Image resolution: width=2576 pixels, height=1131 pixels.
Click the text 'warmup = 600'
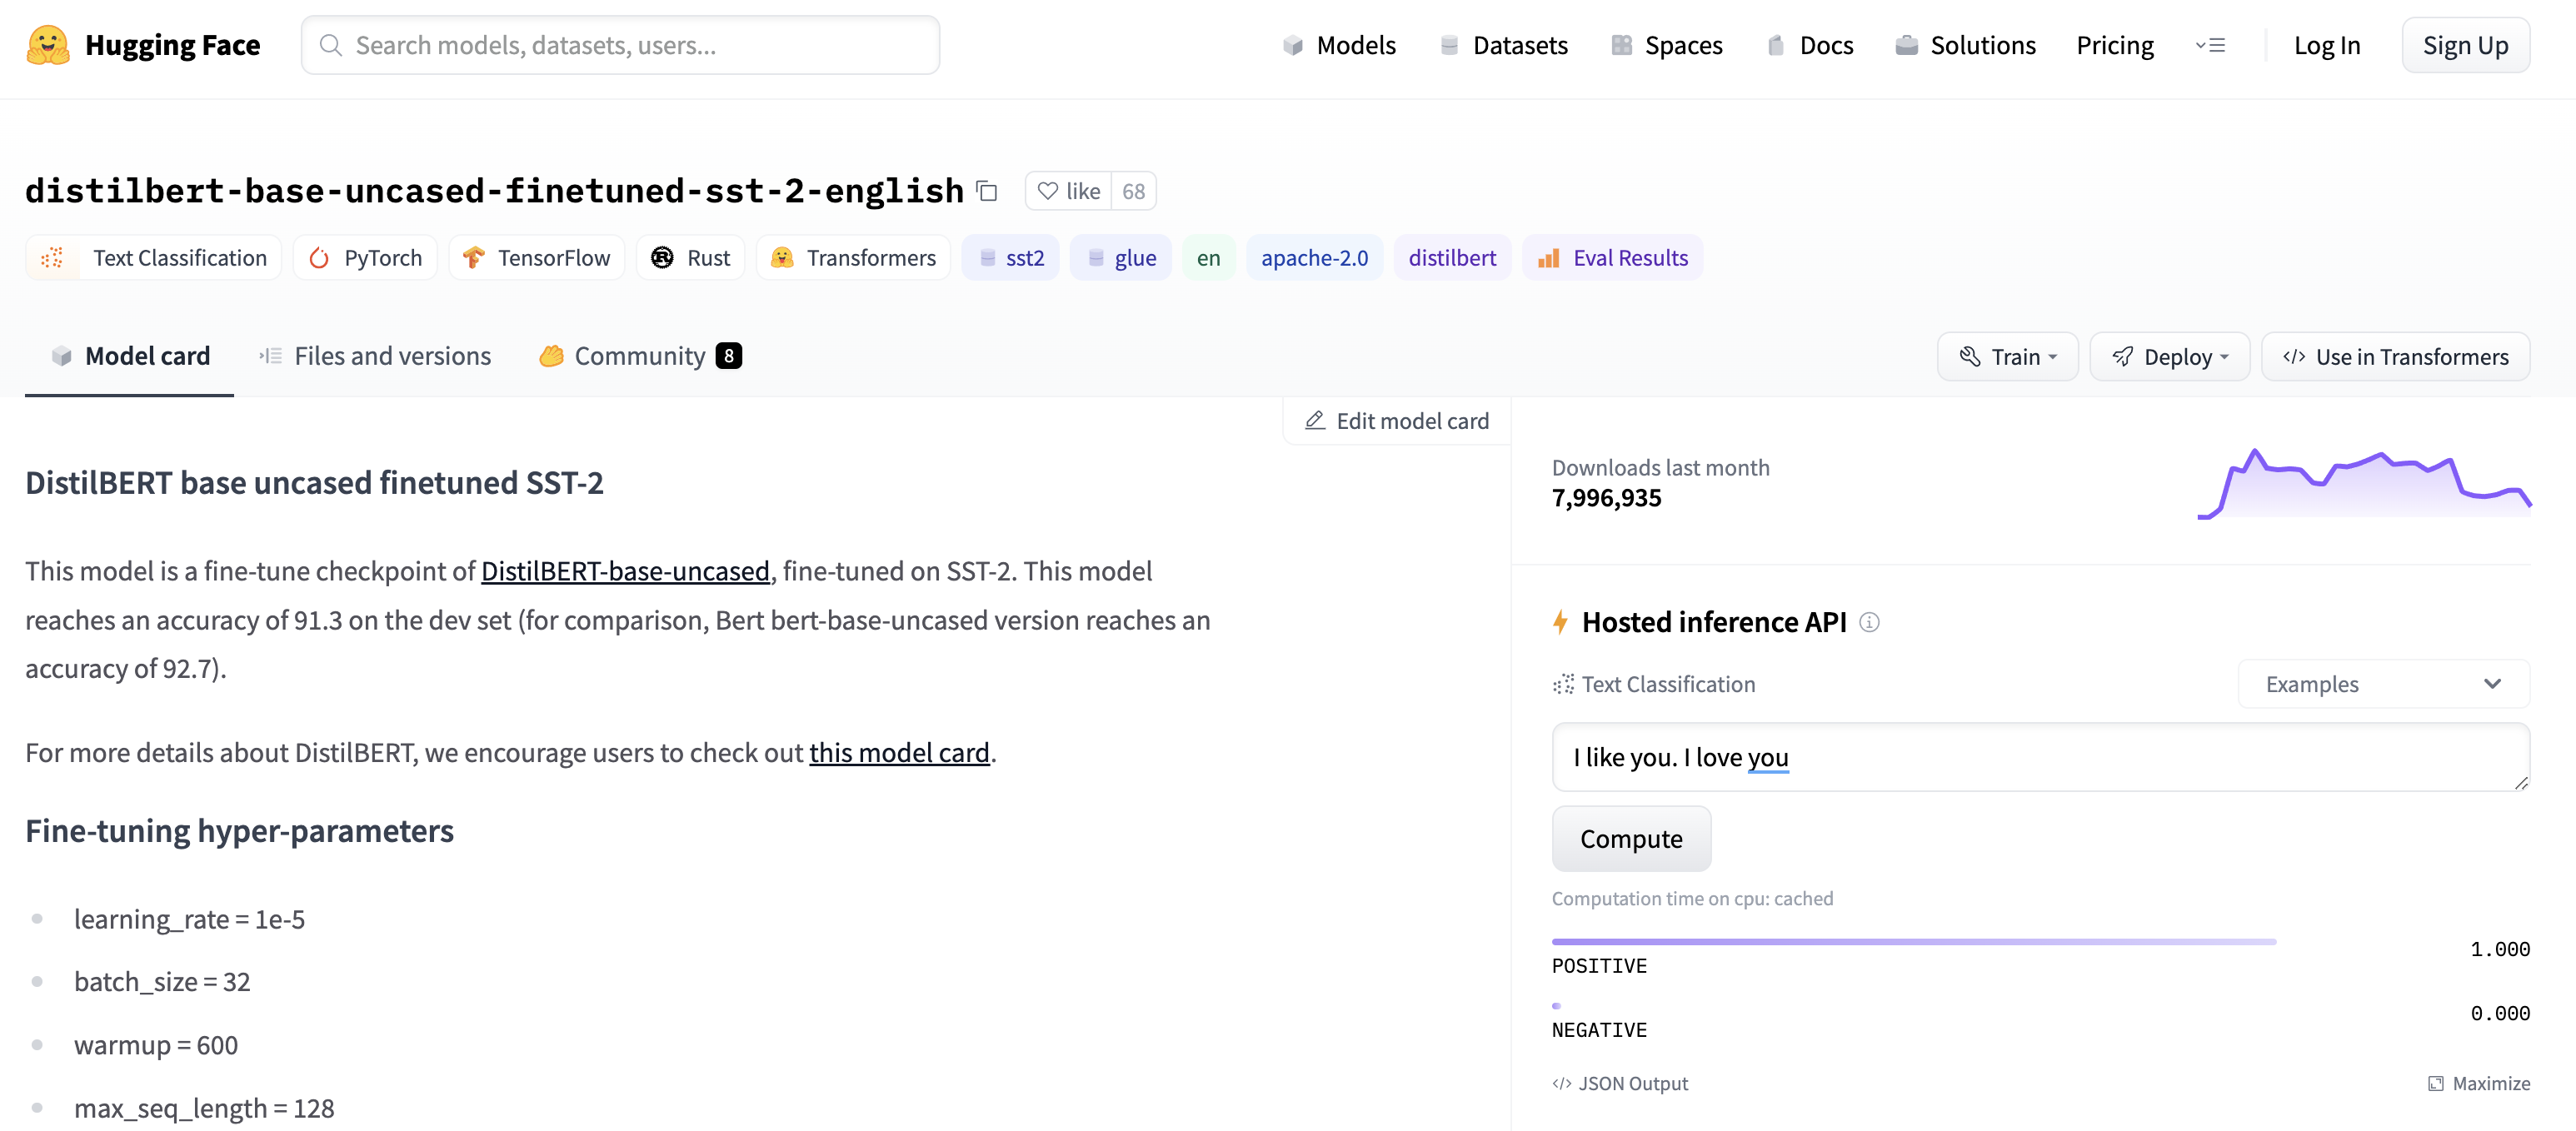click(x=156, y=1045)
